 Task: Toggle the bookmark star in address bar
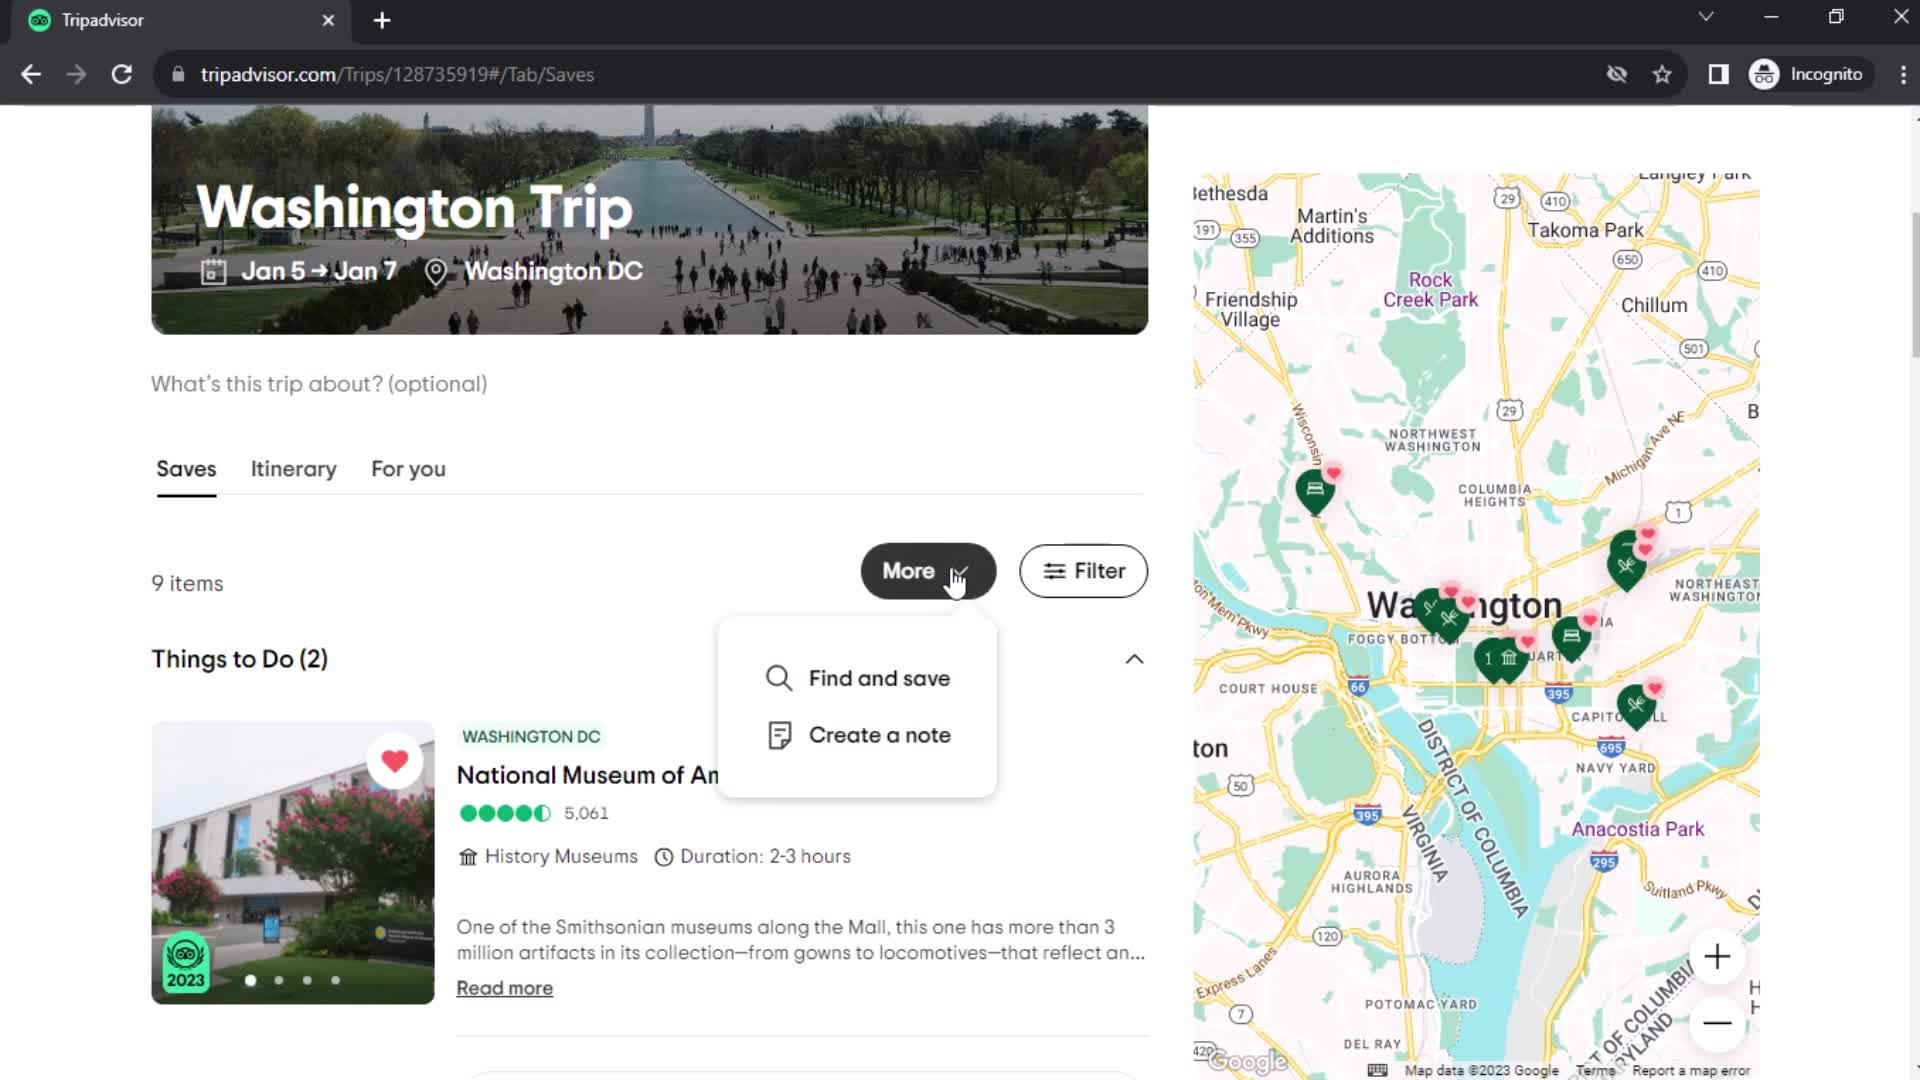[x=1663, y=75]
